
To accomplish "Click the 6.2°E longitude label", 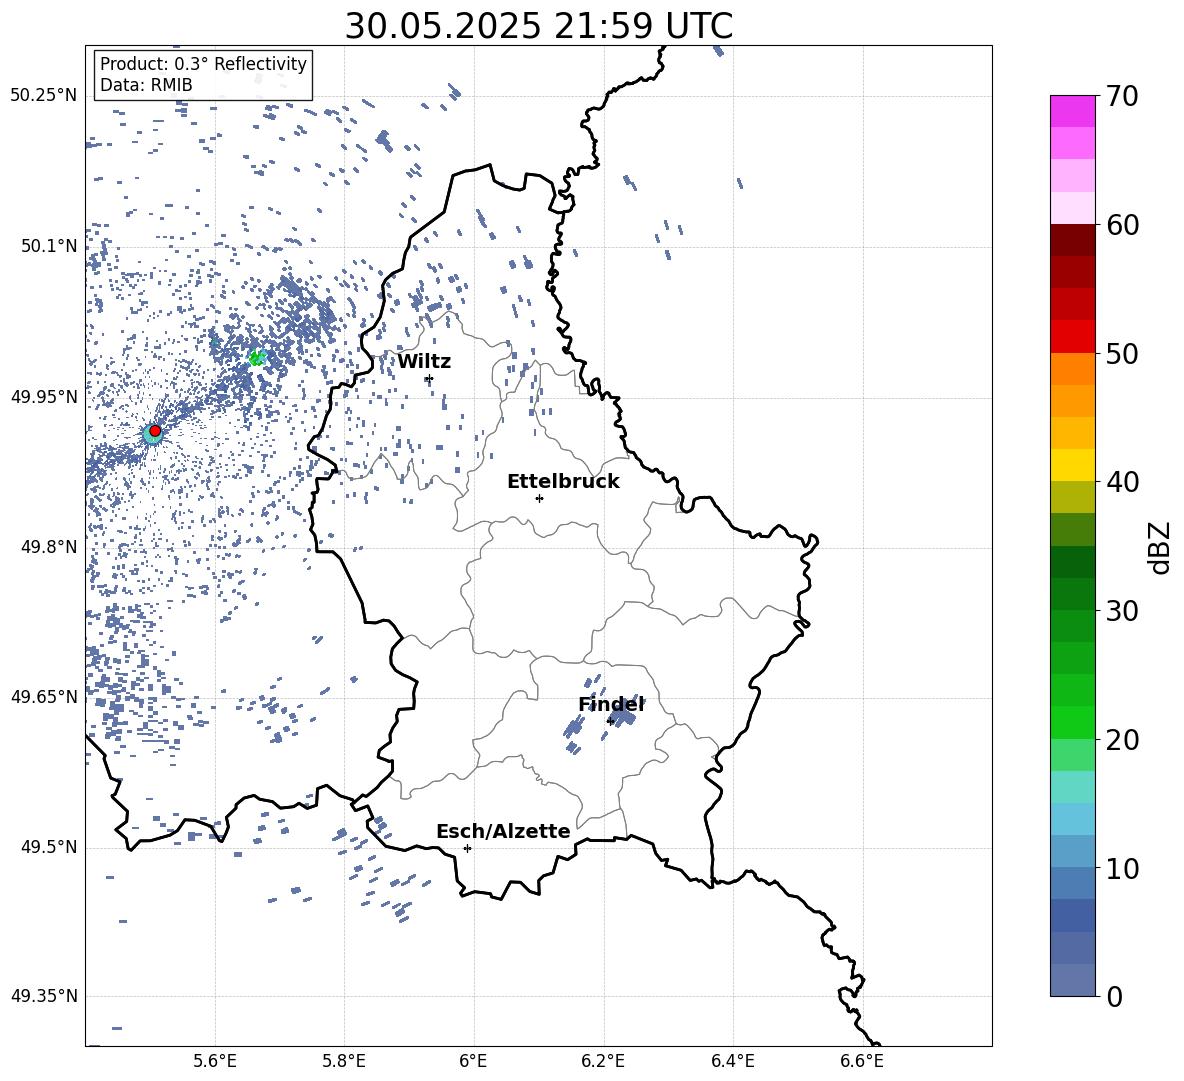I will 603,1062.
